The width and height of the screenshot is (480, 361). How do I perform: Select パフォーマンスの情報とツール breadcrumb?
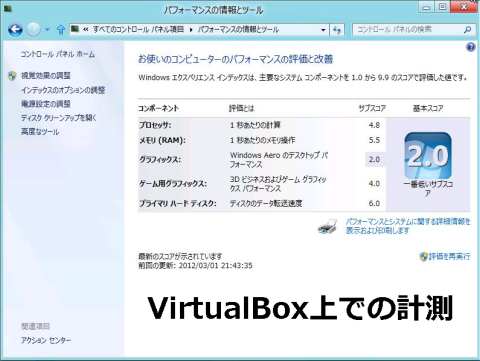point(238,29)
